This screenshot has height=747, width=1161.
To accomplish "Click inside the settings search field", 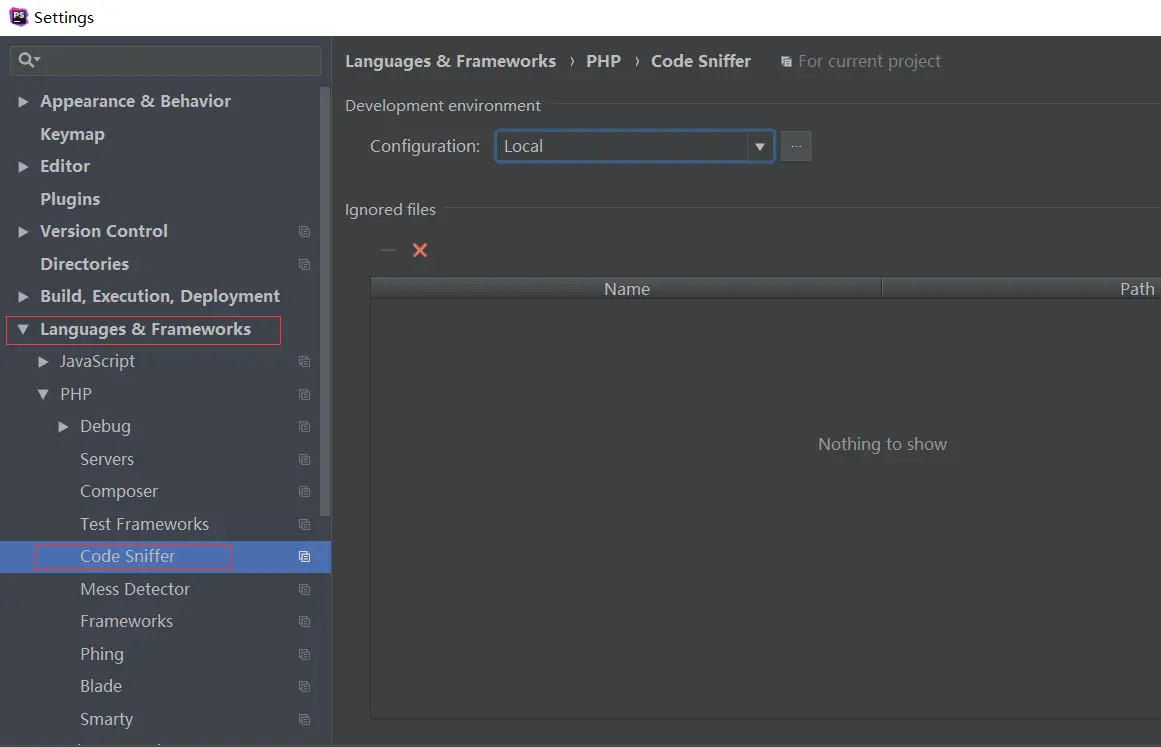I will coord(165,60).
